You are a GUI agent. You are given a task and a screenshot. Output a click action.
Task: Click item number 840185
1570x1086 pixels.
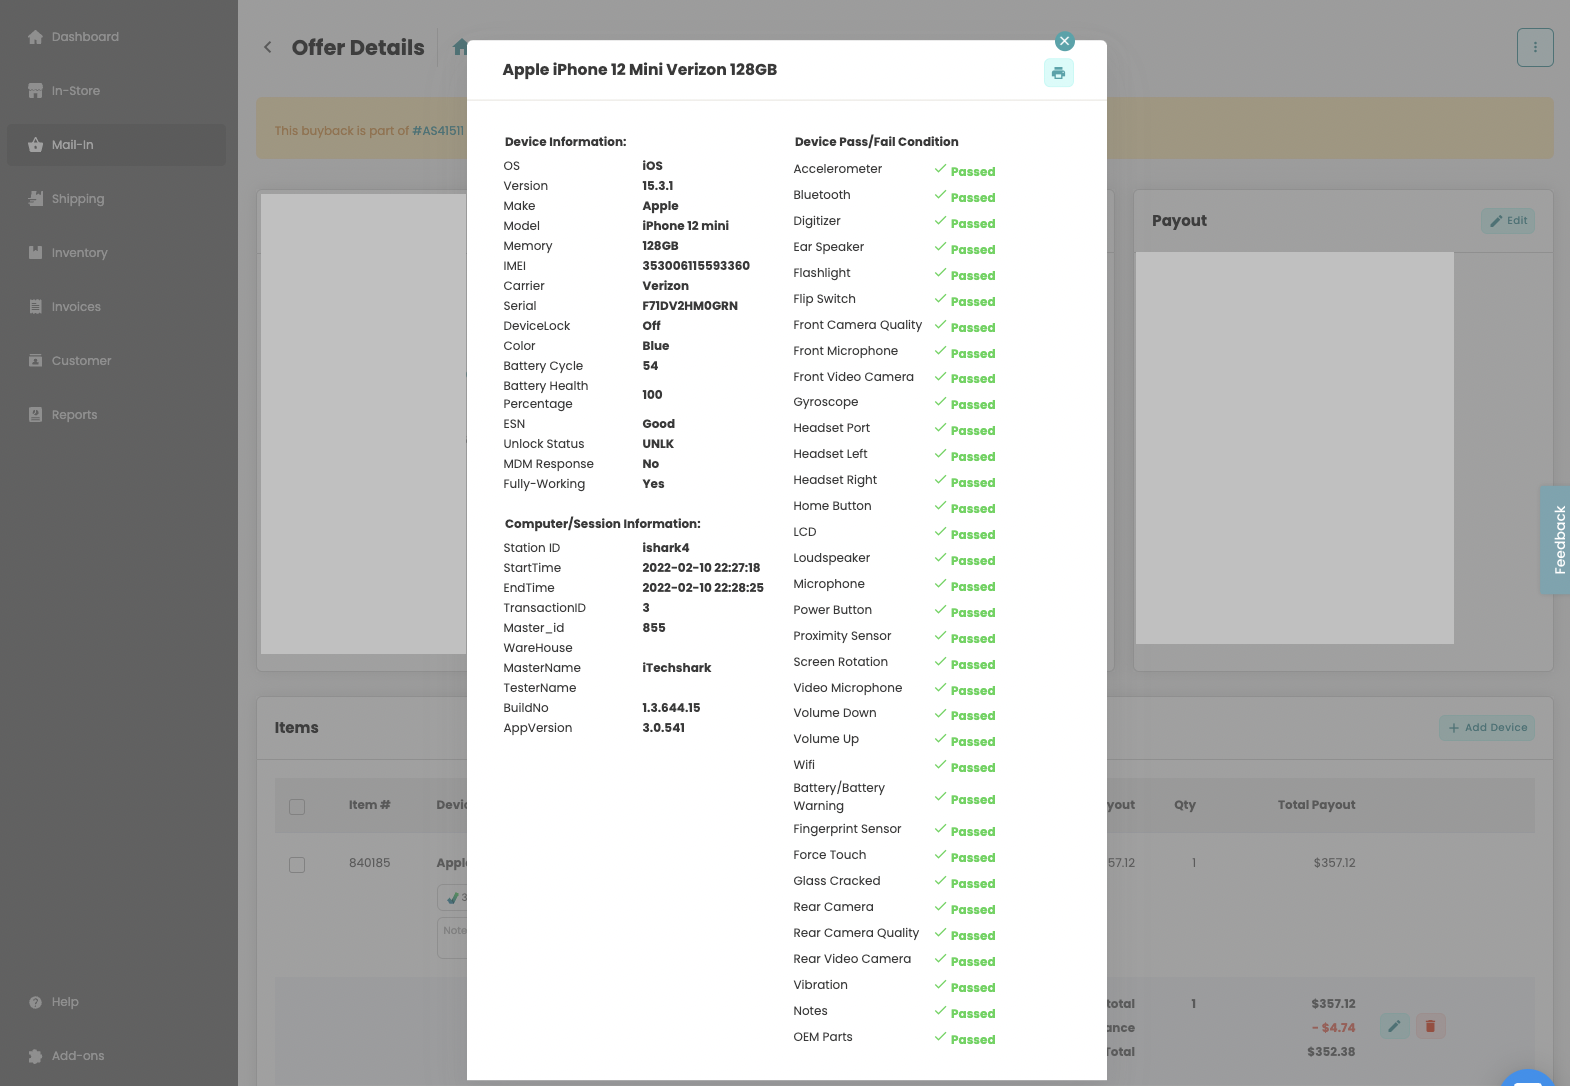tap(370, 863)
